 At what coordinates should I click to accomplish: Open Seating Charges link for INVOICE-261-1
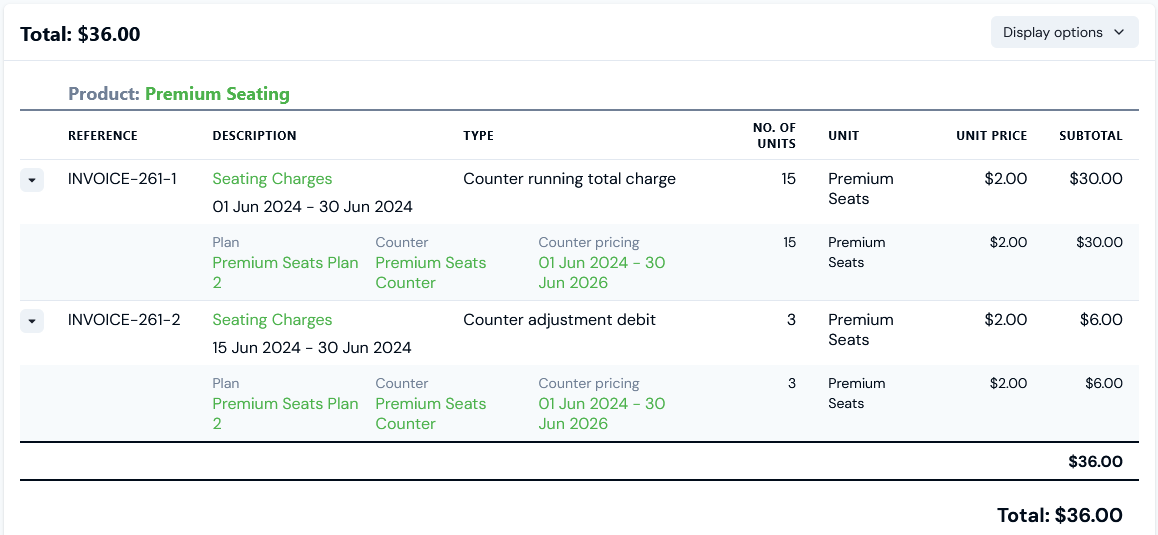pos(272,179)
